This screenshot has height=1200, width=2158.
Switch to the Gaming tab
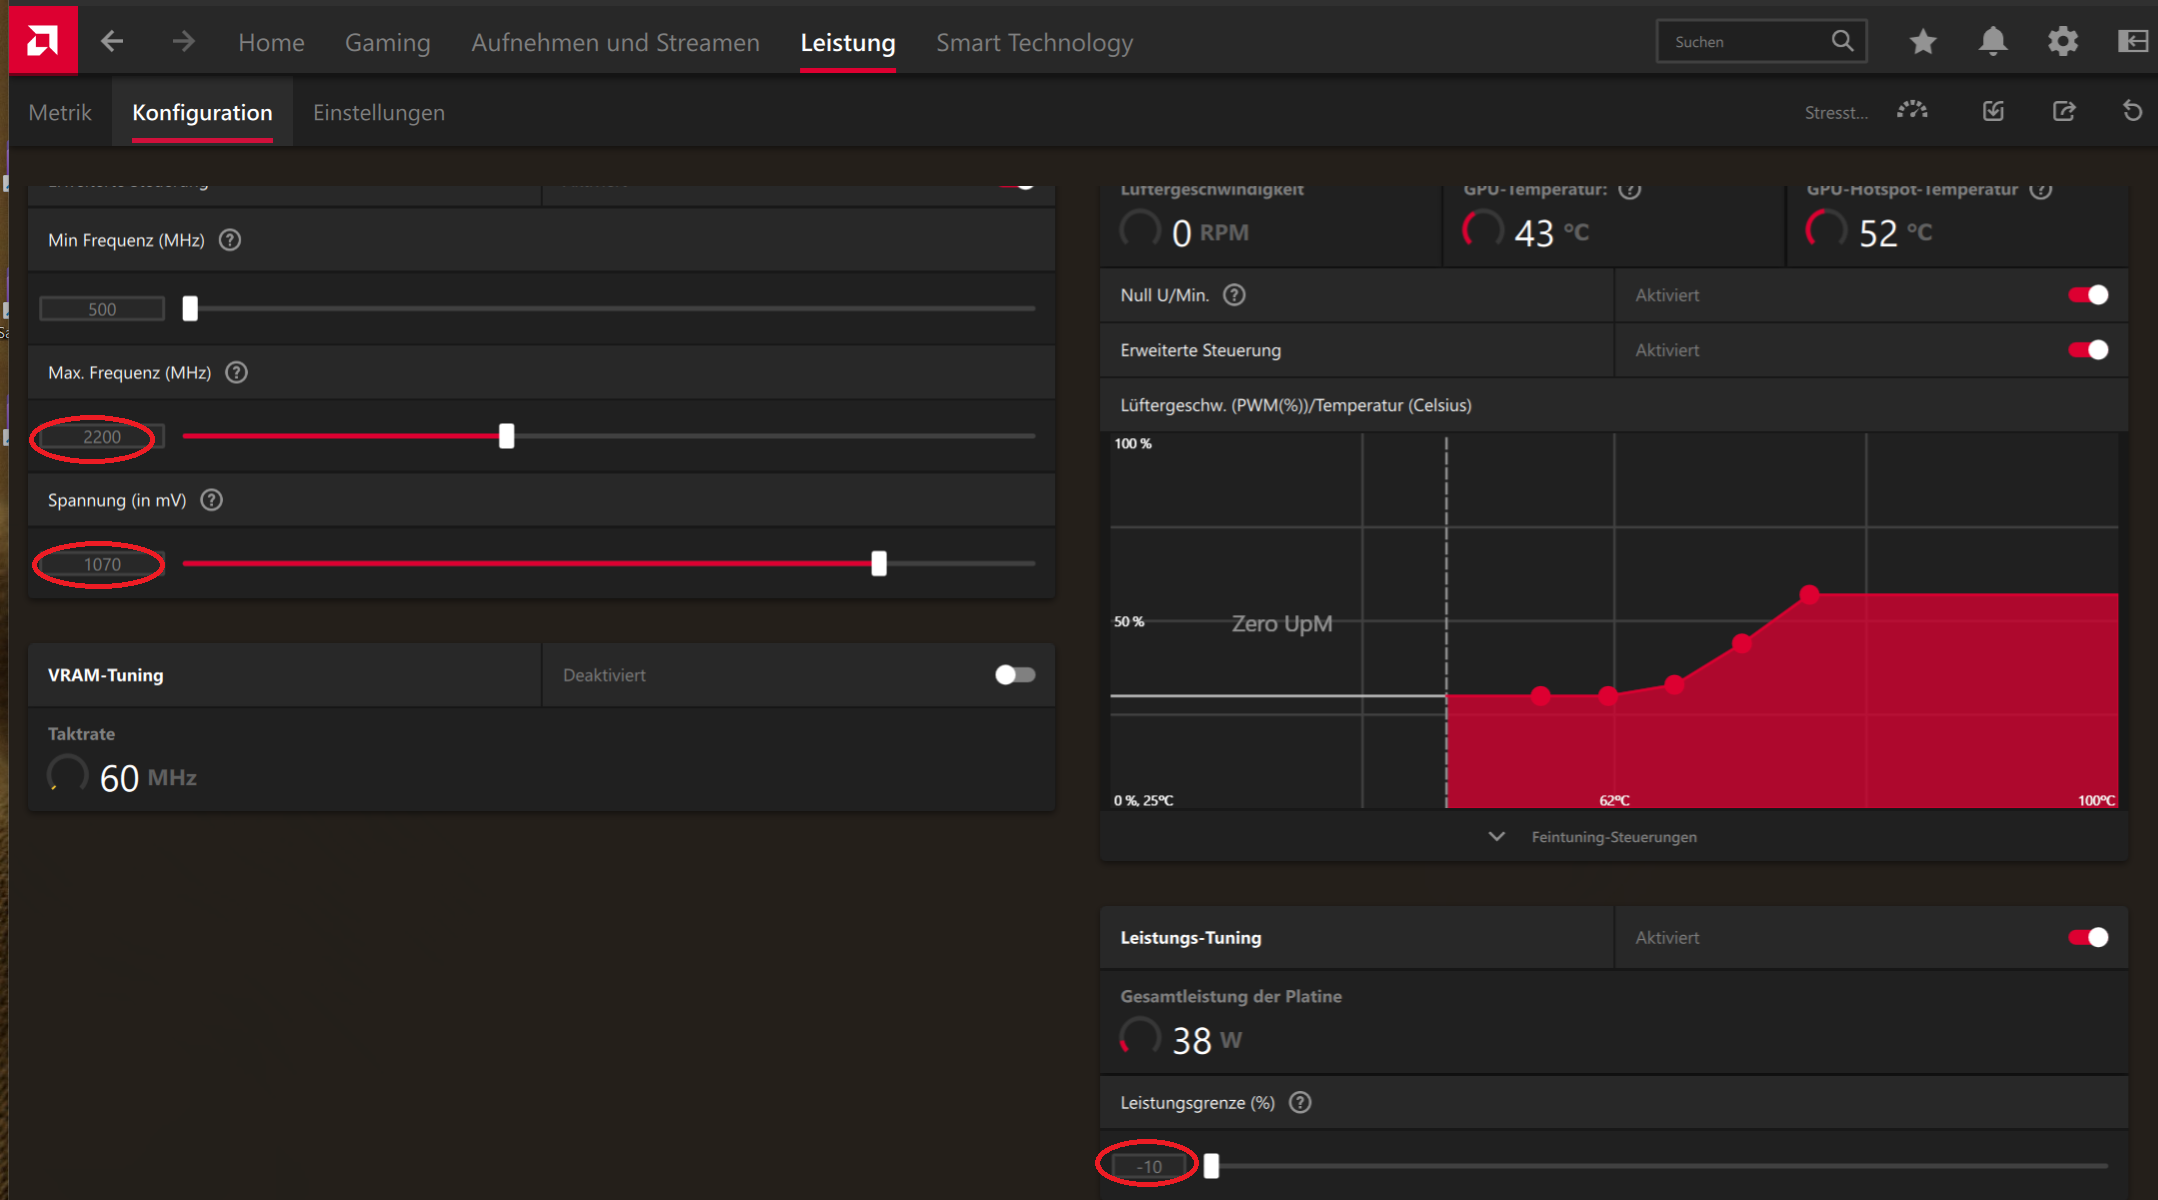pyautogui.click(x=387, y=43)
